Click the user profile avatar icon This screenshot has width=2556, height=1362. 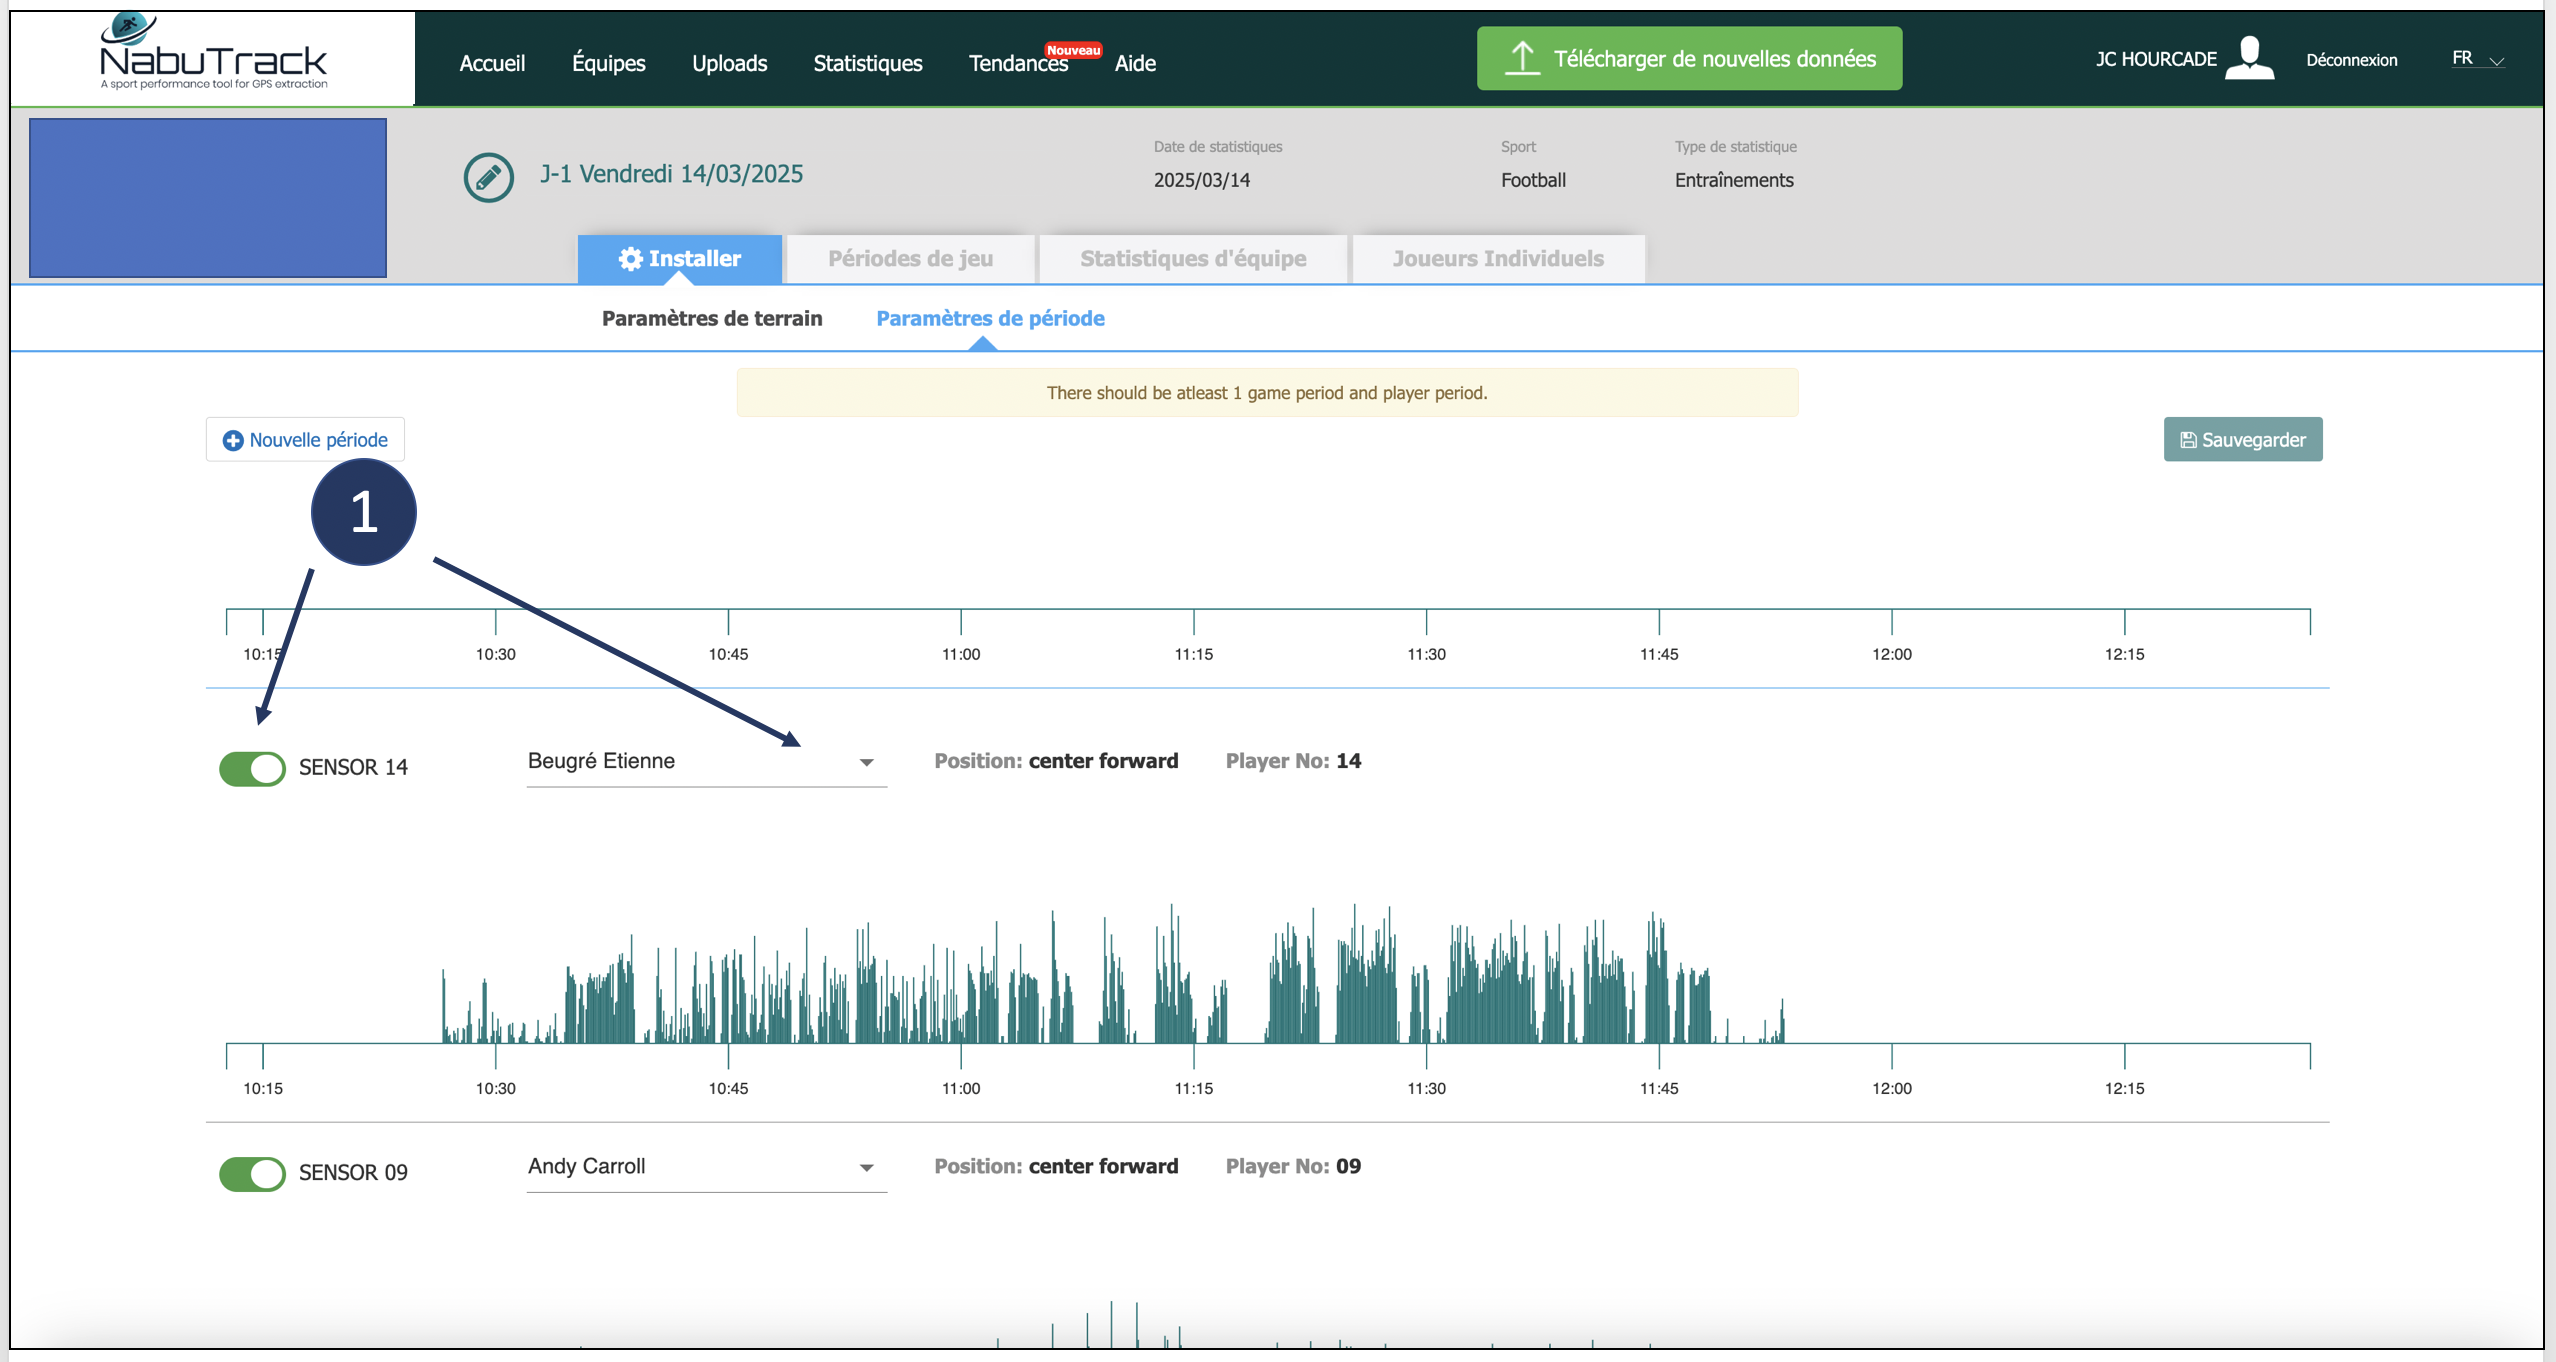tap(2250, 58)
